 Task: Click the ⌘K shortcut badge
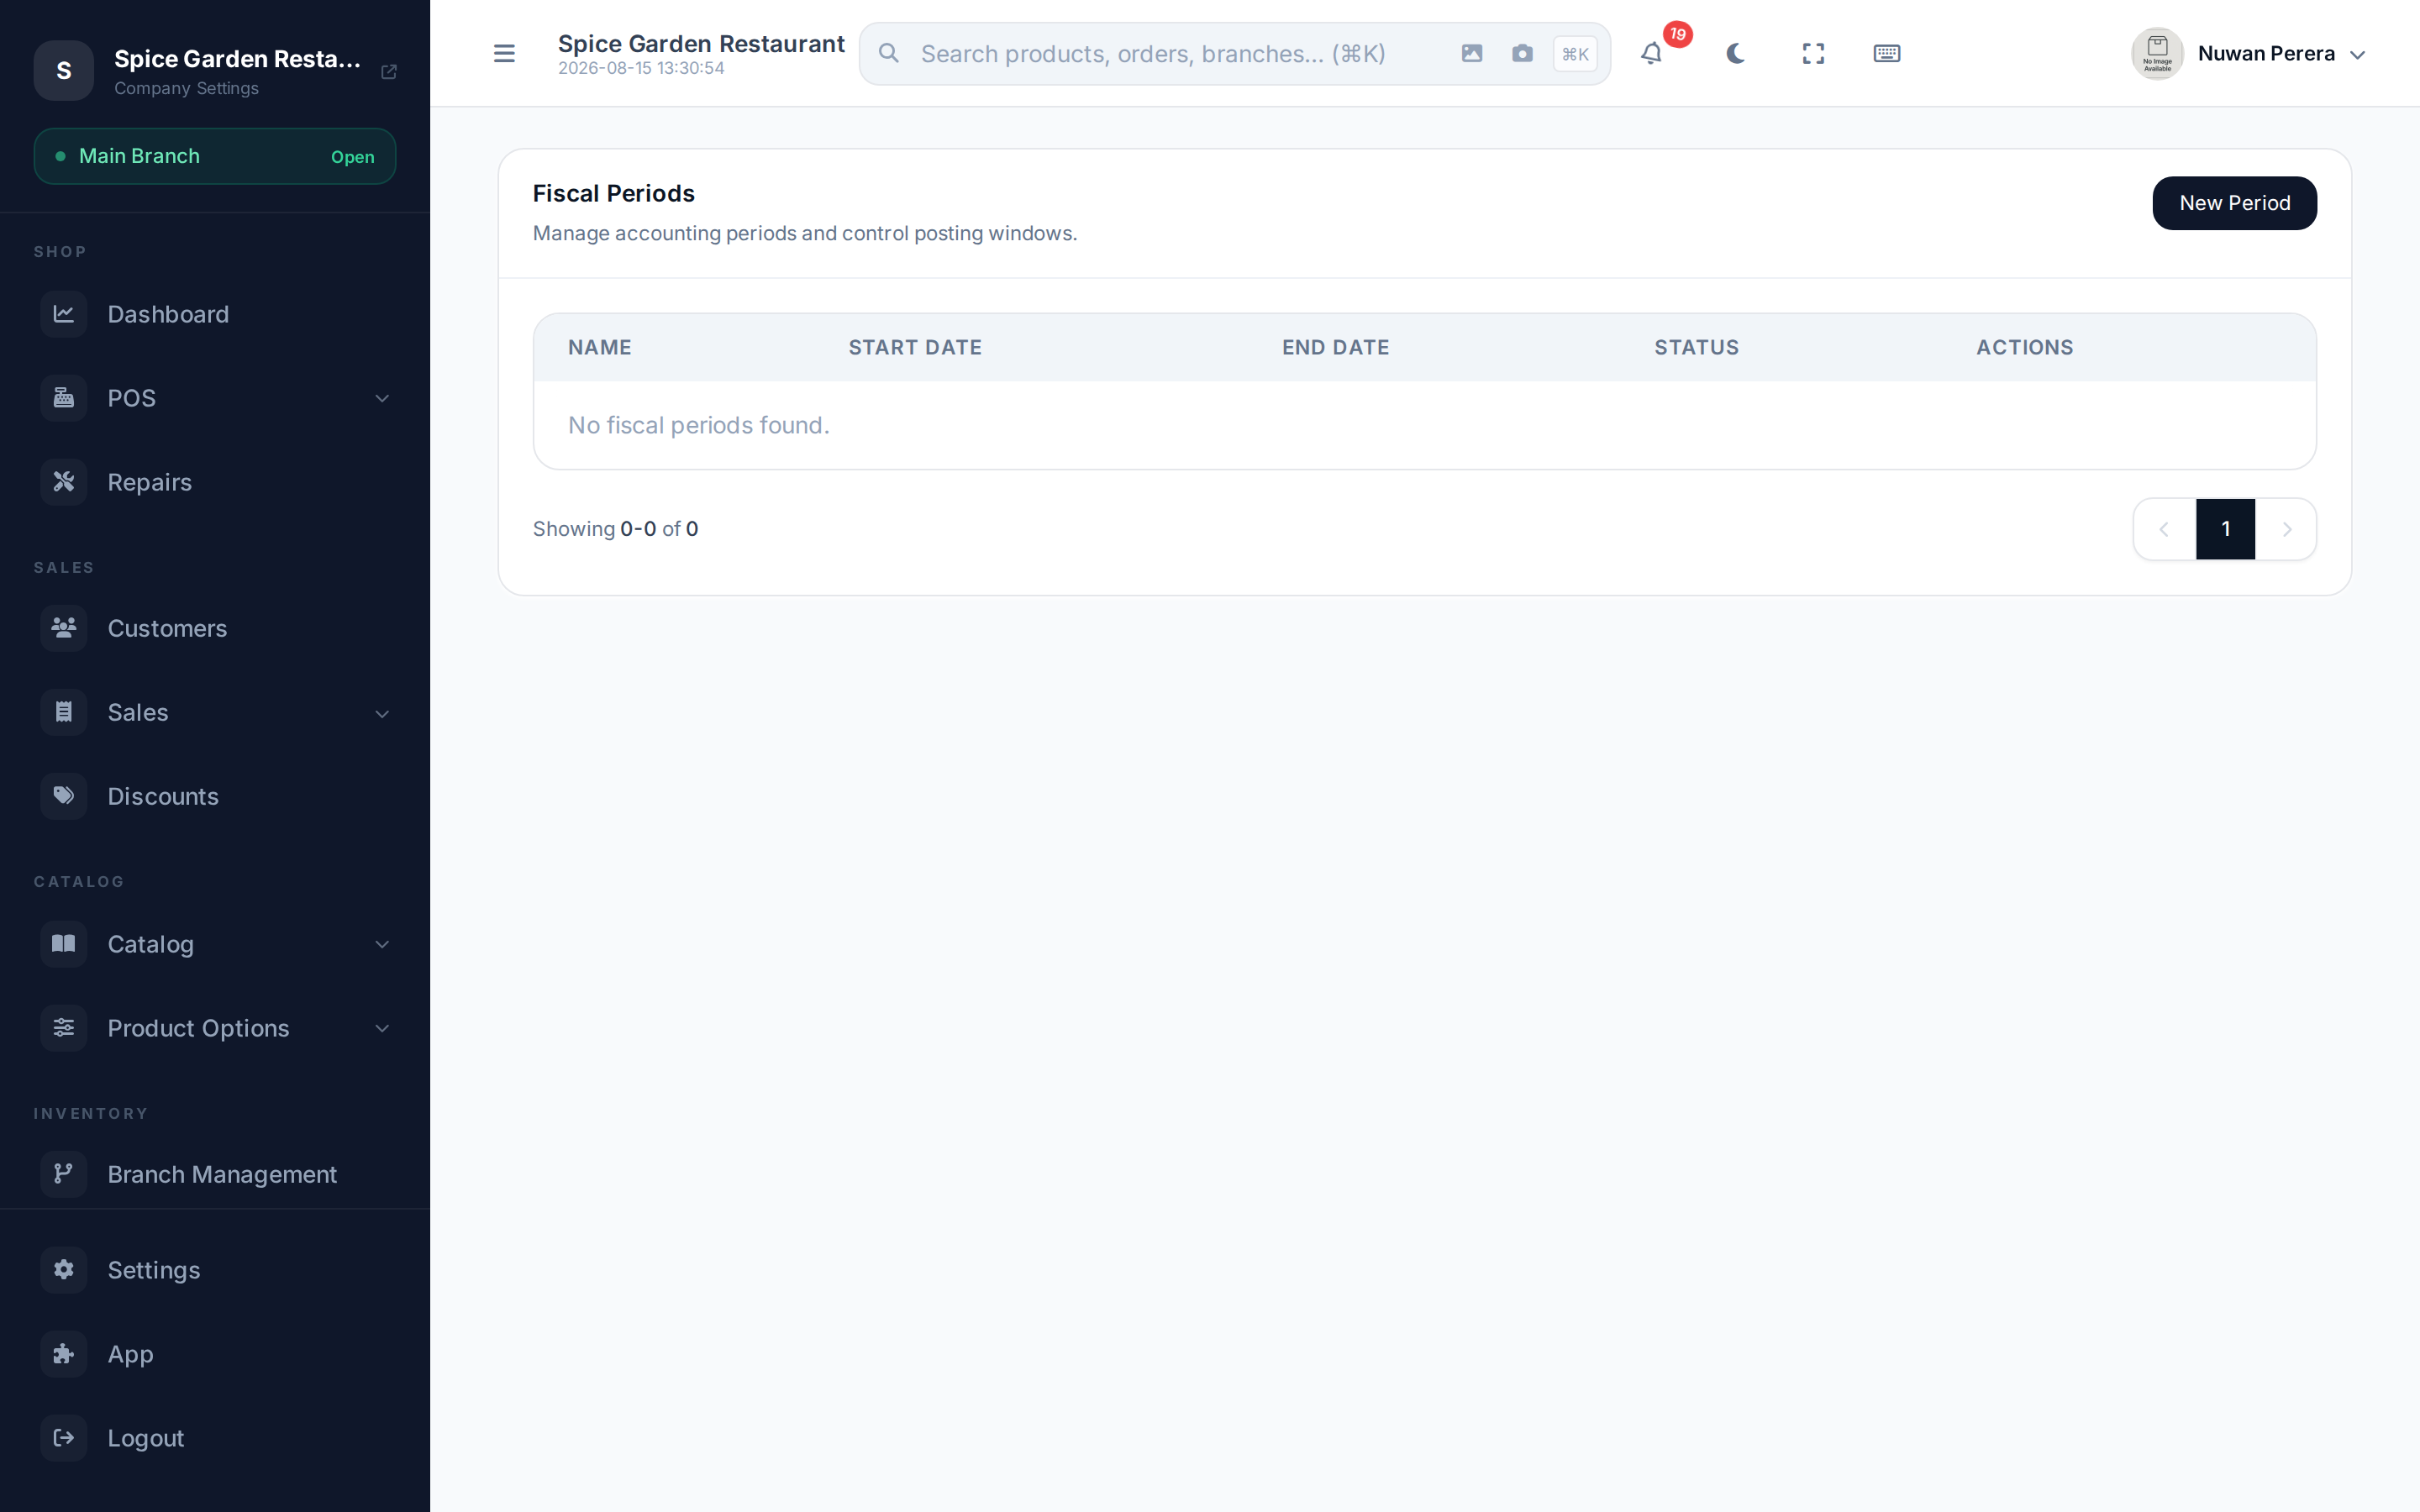(x=1575, y=54)
